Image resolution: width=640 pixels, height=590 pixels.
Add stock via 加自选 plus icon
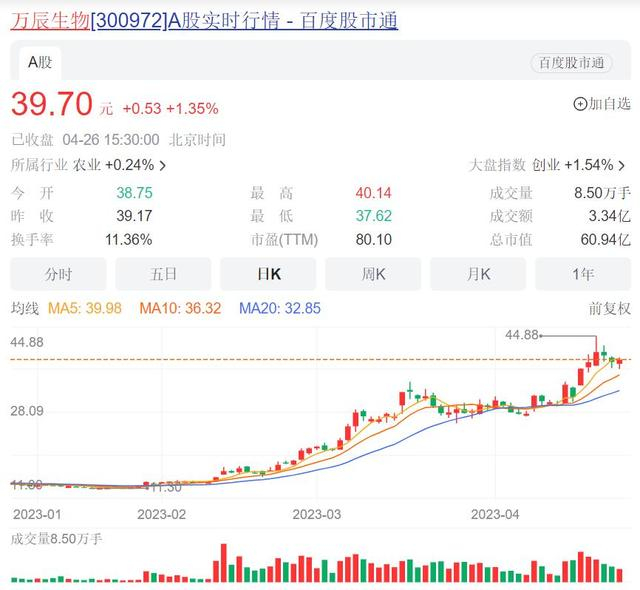click(x=580, y=104)
